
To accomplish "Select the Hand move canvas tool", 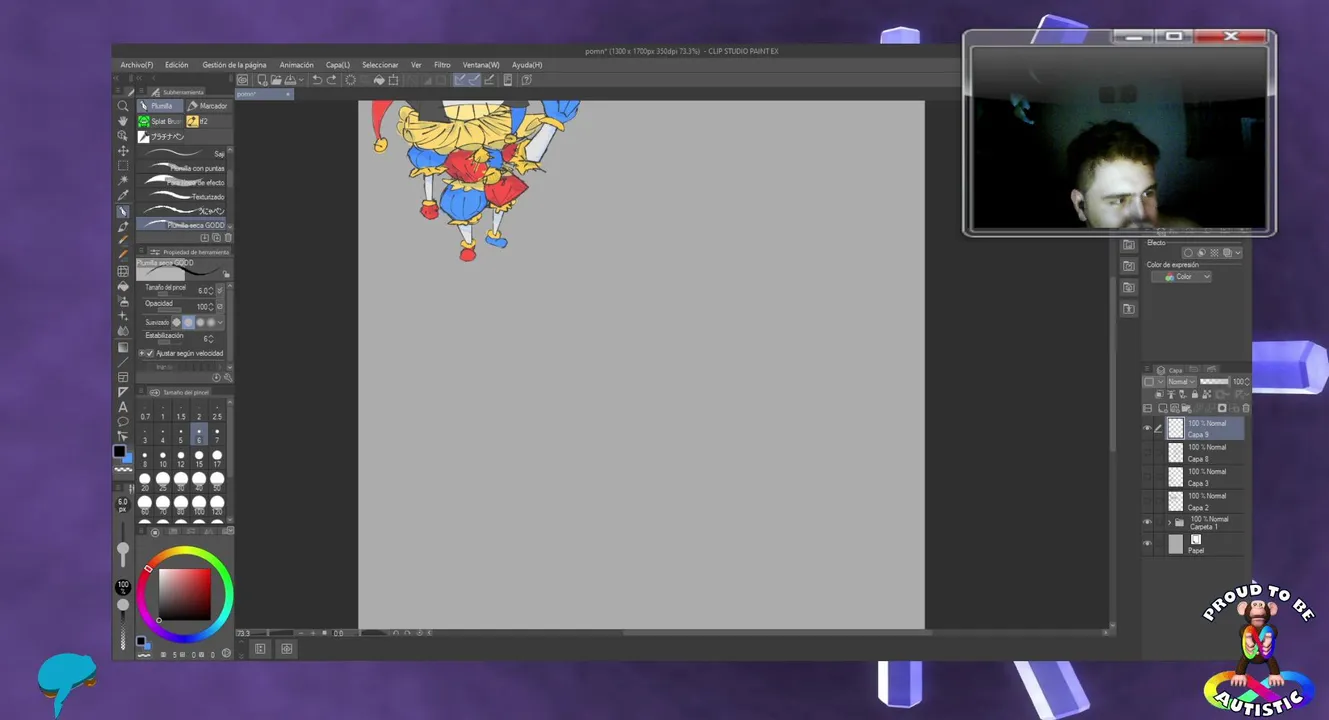I will click(123, 120).
